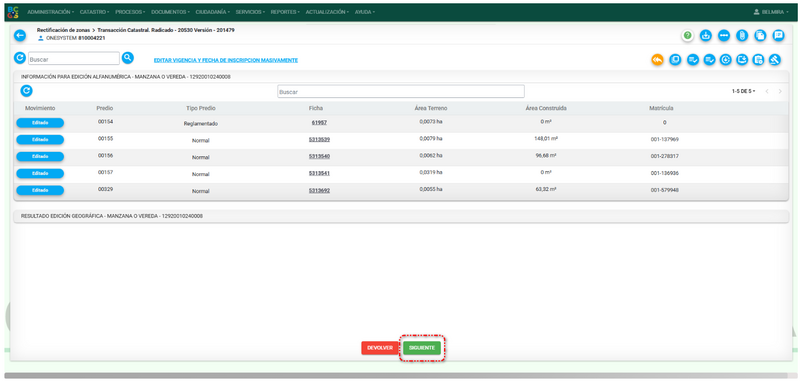Select matrícula cell 001-579948
The width and height of the screenshot is (800, 383).
[664, 190]
